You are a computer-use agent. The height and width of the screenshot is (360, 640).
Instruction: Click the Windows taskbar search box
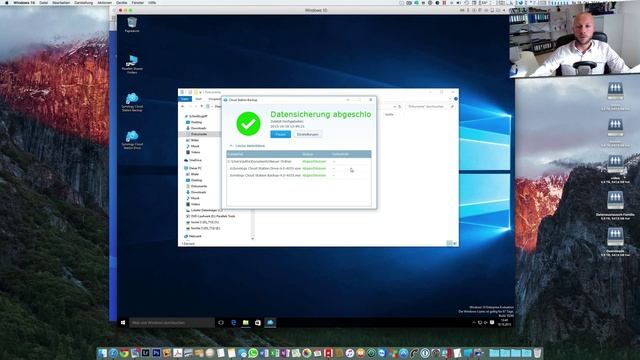coord(172,322)
